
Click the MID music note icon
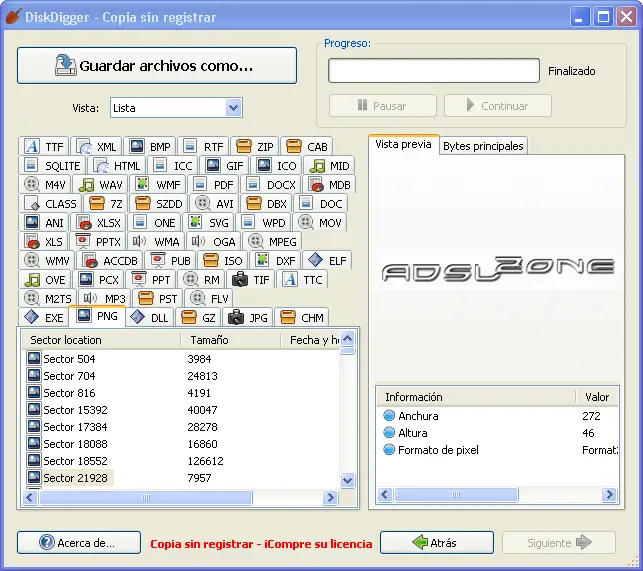point(317,166)
